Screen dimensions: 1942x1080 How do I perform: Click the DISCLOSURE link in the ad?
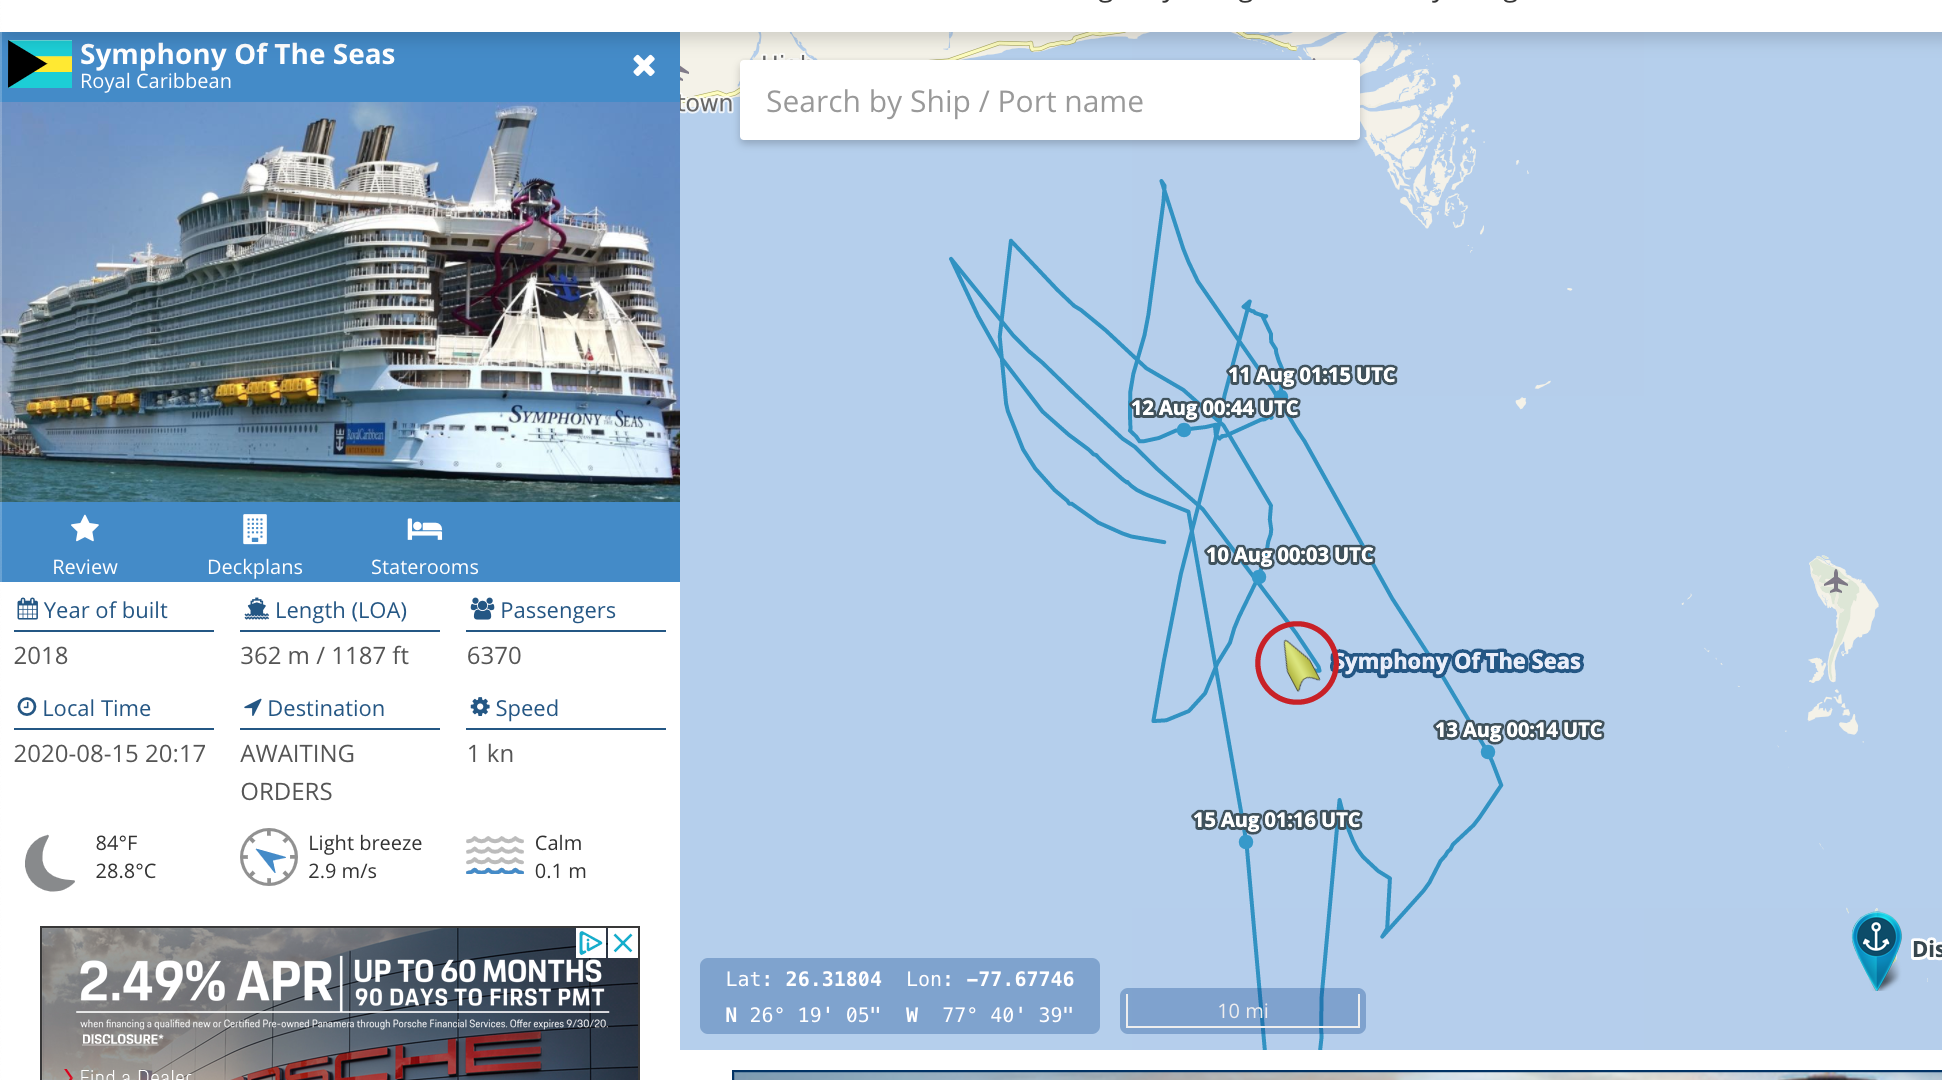pyautogui.click(x=123, y=1040)
